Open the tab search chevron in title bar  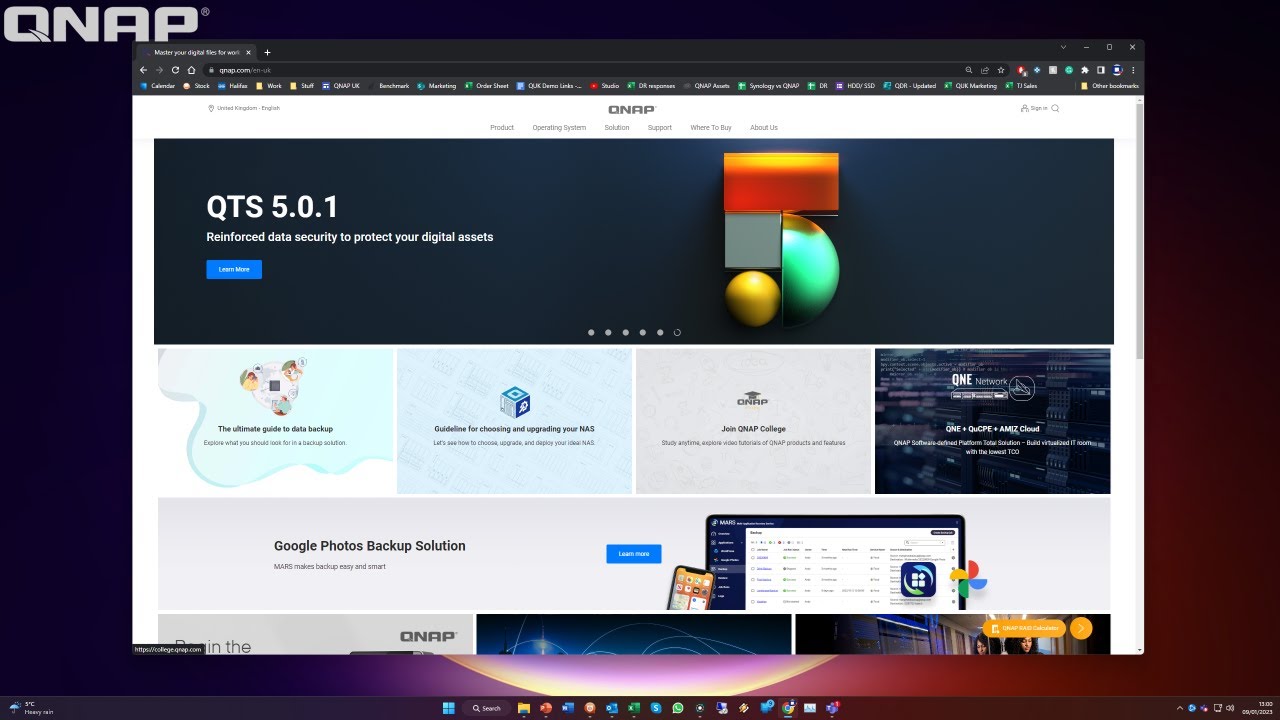point(1063,47)
